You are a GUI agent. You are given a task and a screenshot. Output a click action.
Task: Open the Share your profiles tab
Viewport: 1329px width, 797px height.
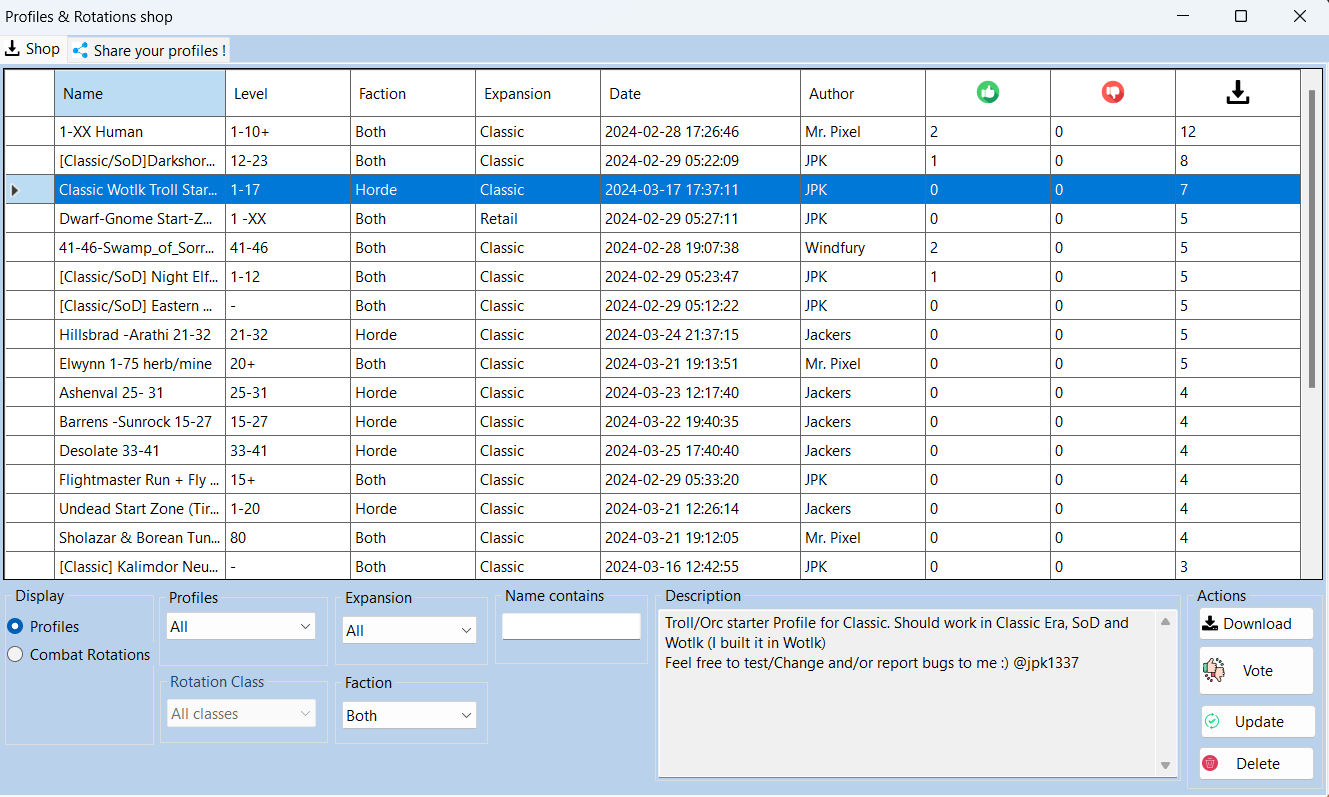pyautogui.click(x=149, y=50)
